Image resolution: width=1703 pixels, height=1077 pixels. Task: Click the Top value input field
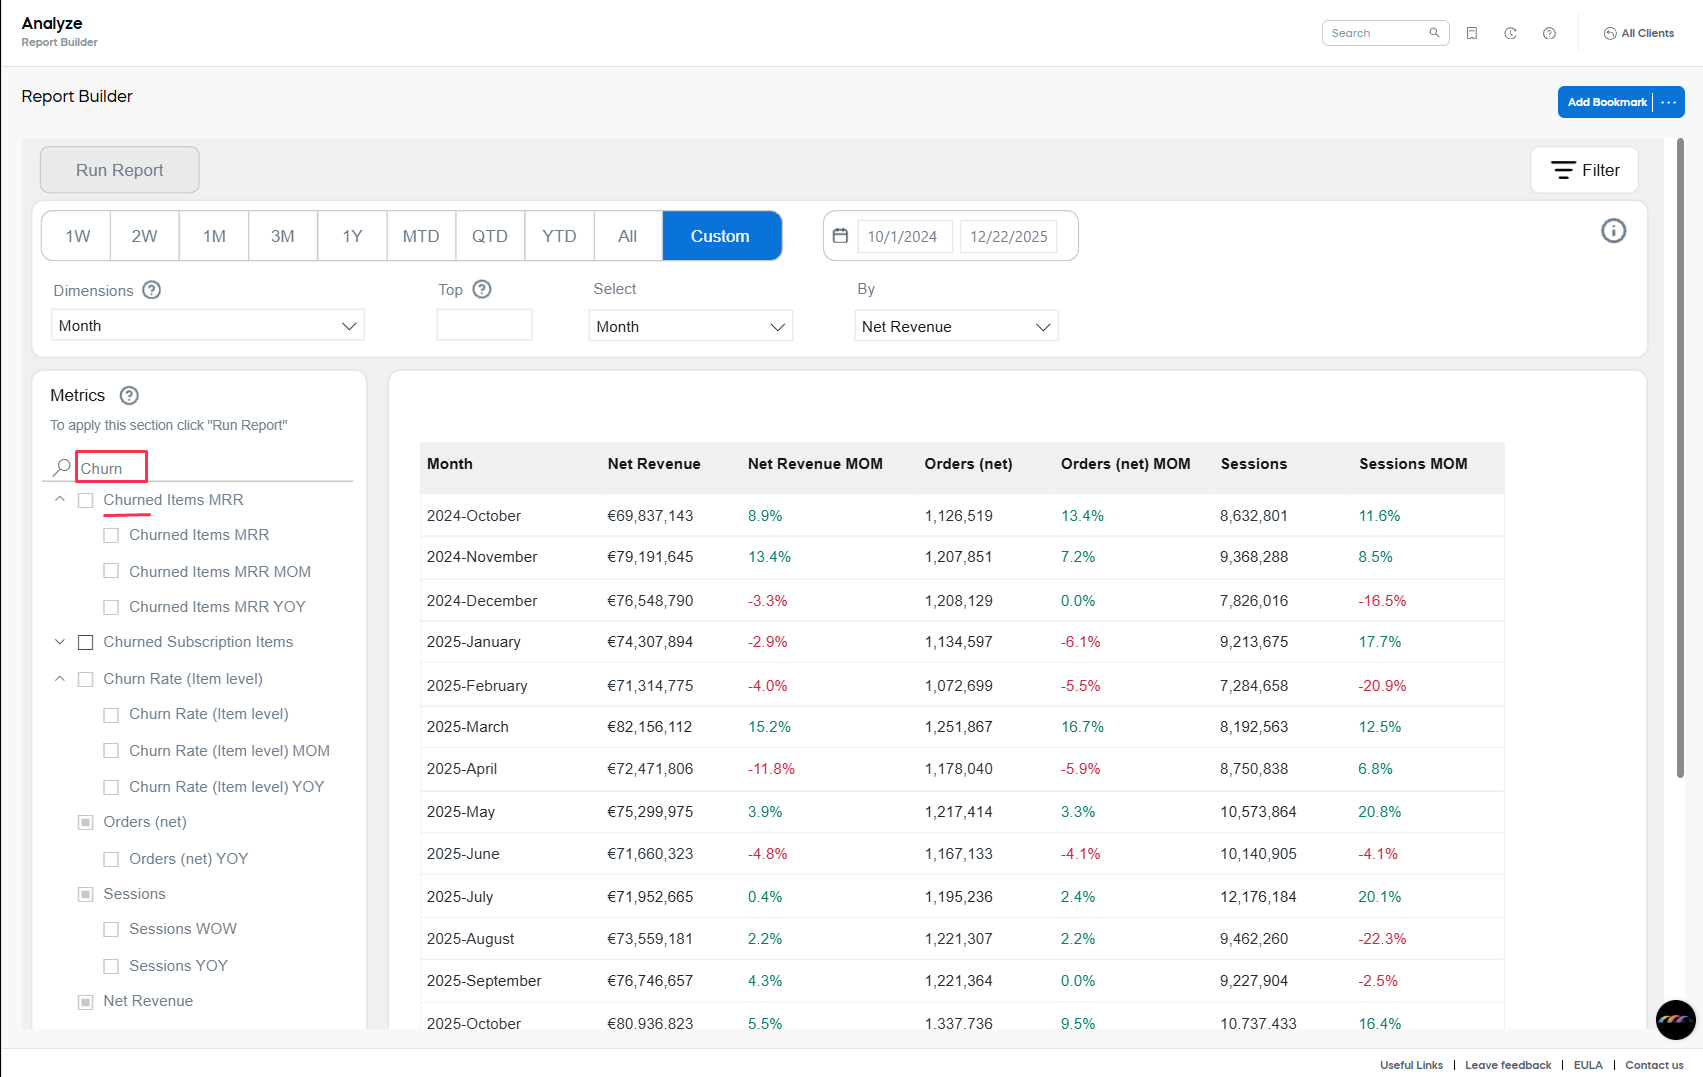484,324
